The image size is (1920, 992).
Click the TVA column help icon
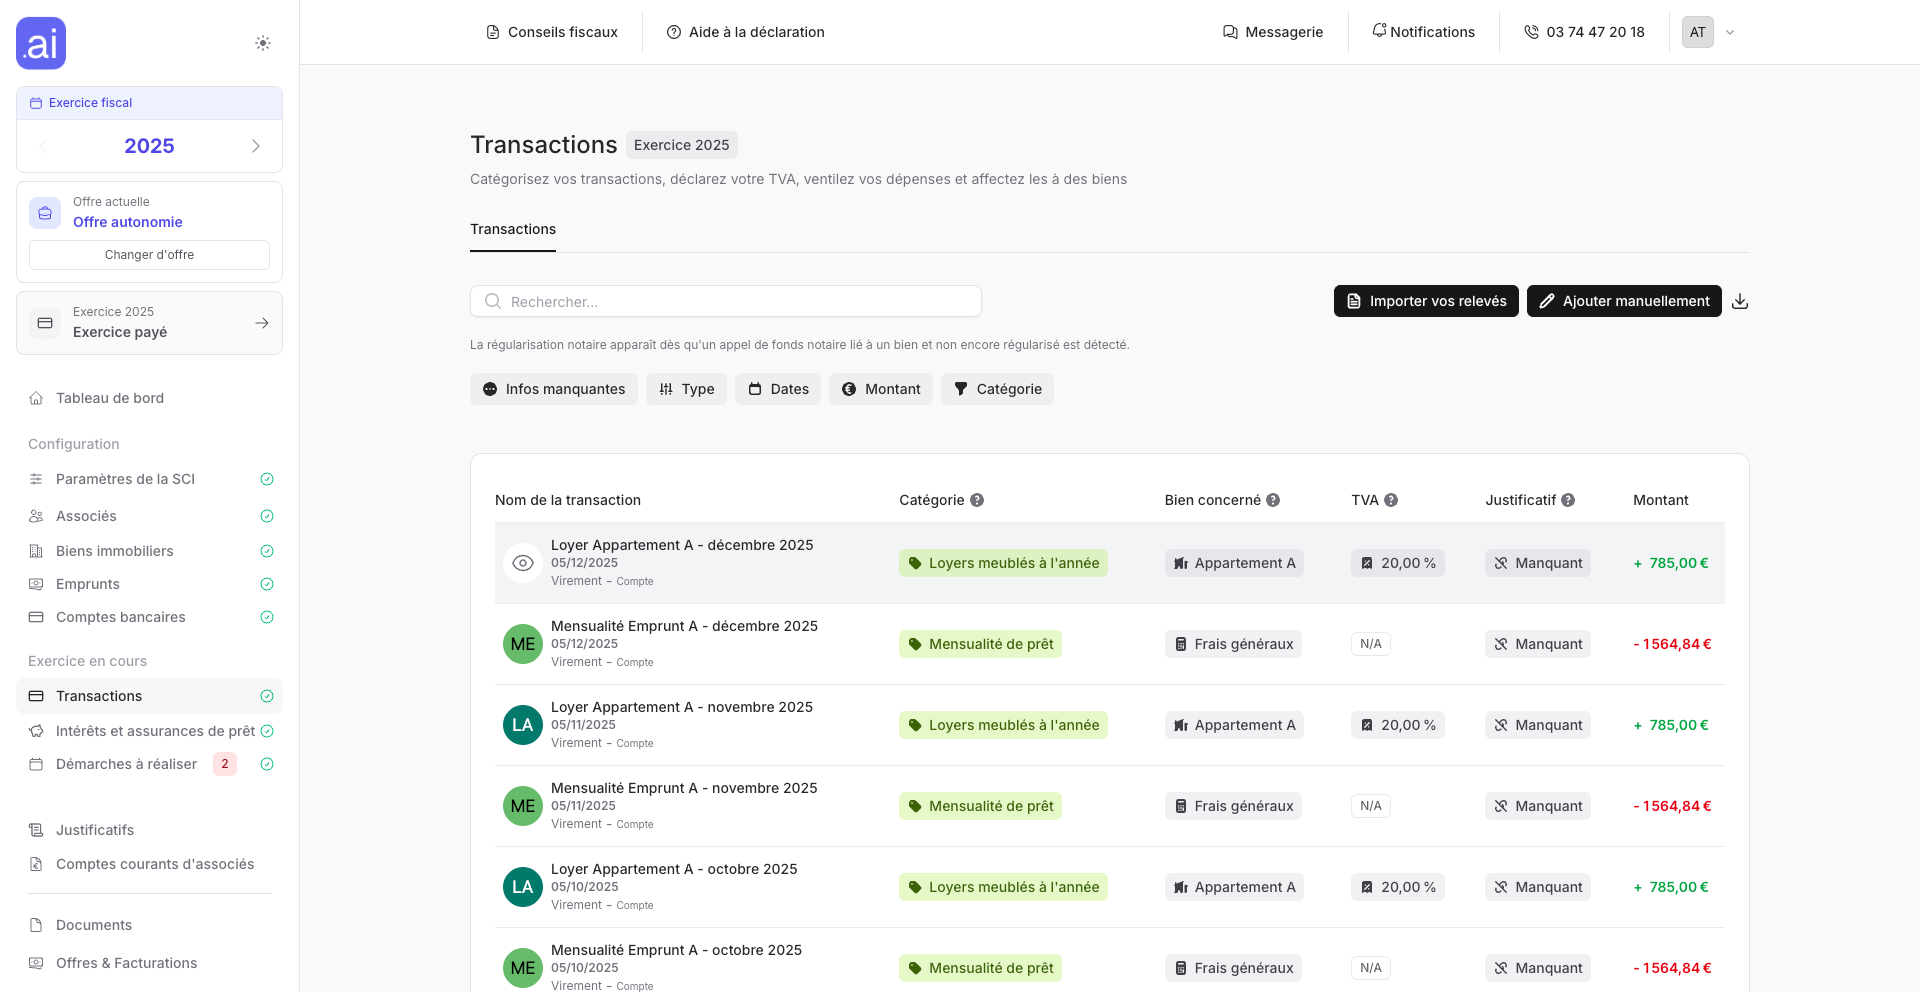point(1391,500)
